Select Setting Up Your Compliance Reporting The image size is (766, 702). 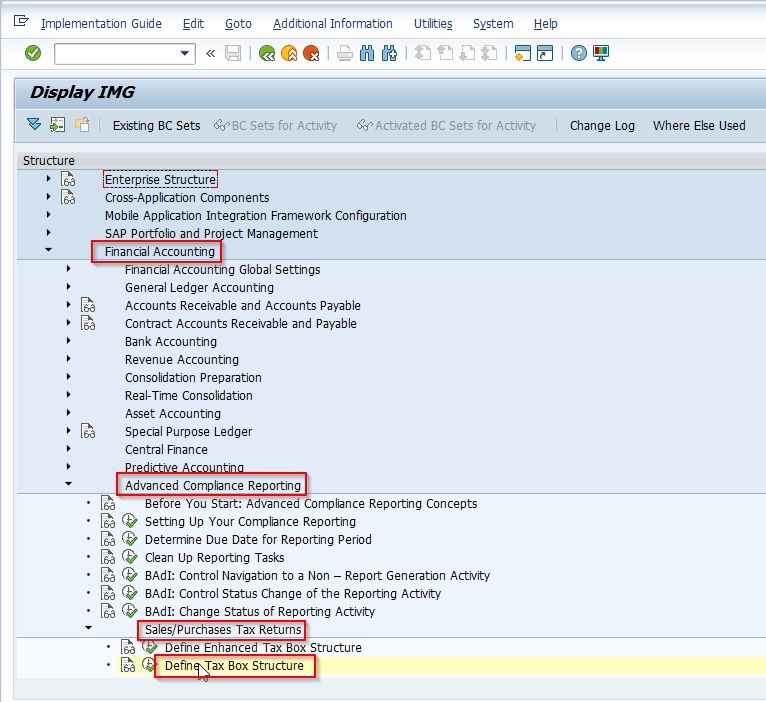(x=250, y=522)
